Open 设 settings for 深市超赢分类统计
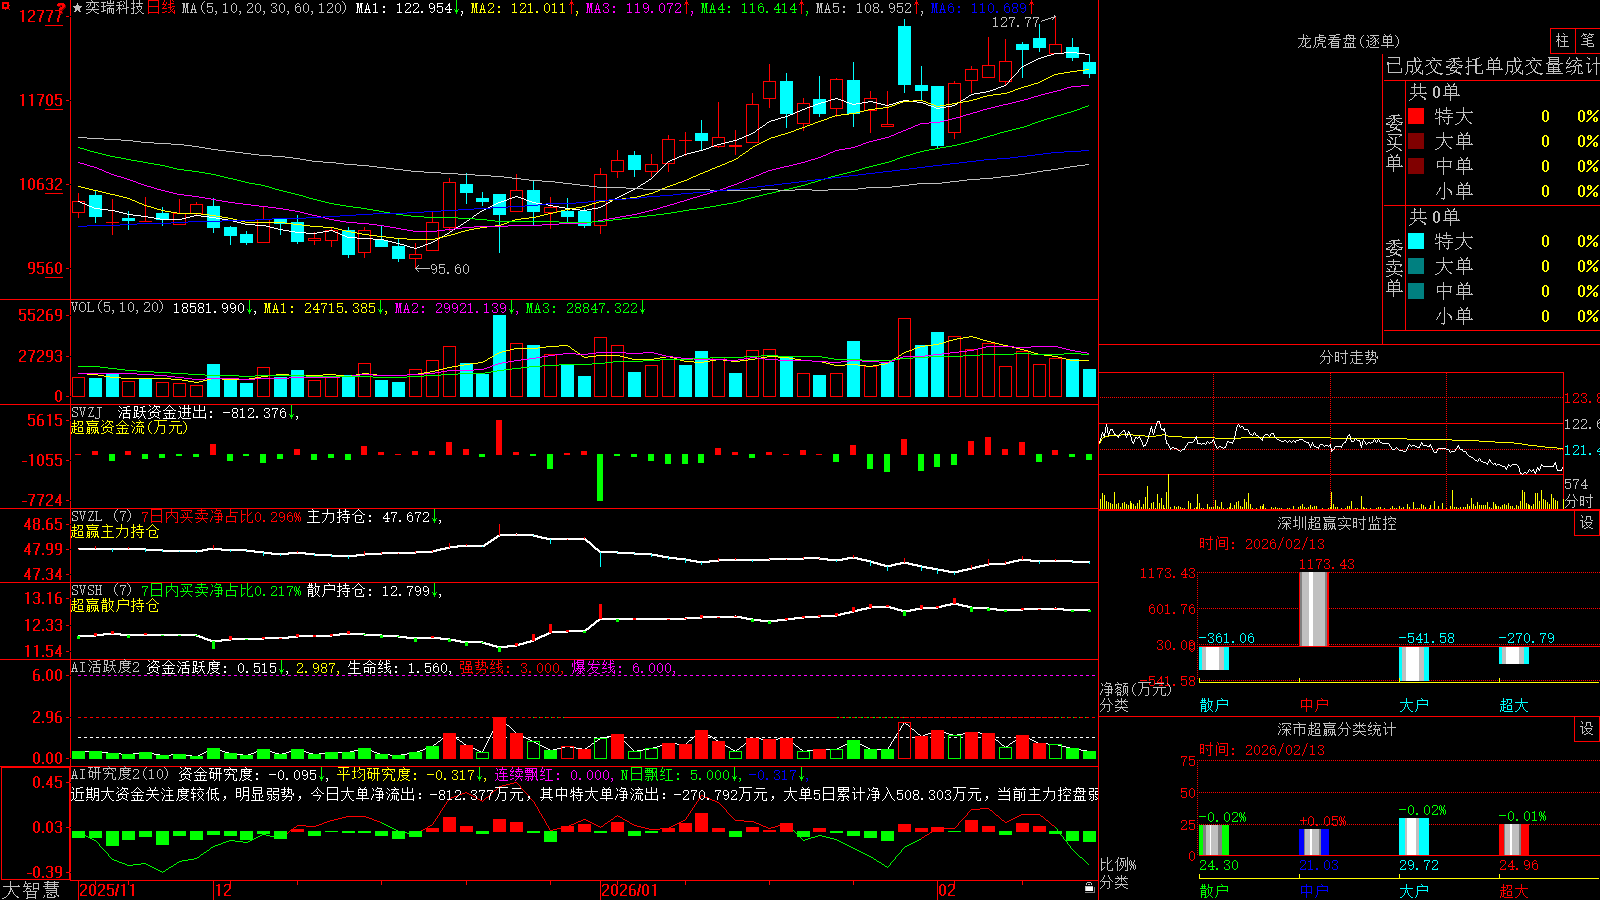The height and width of the screenshot is (900, 1600). 1586,729
